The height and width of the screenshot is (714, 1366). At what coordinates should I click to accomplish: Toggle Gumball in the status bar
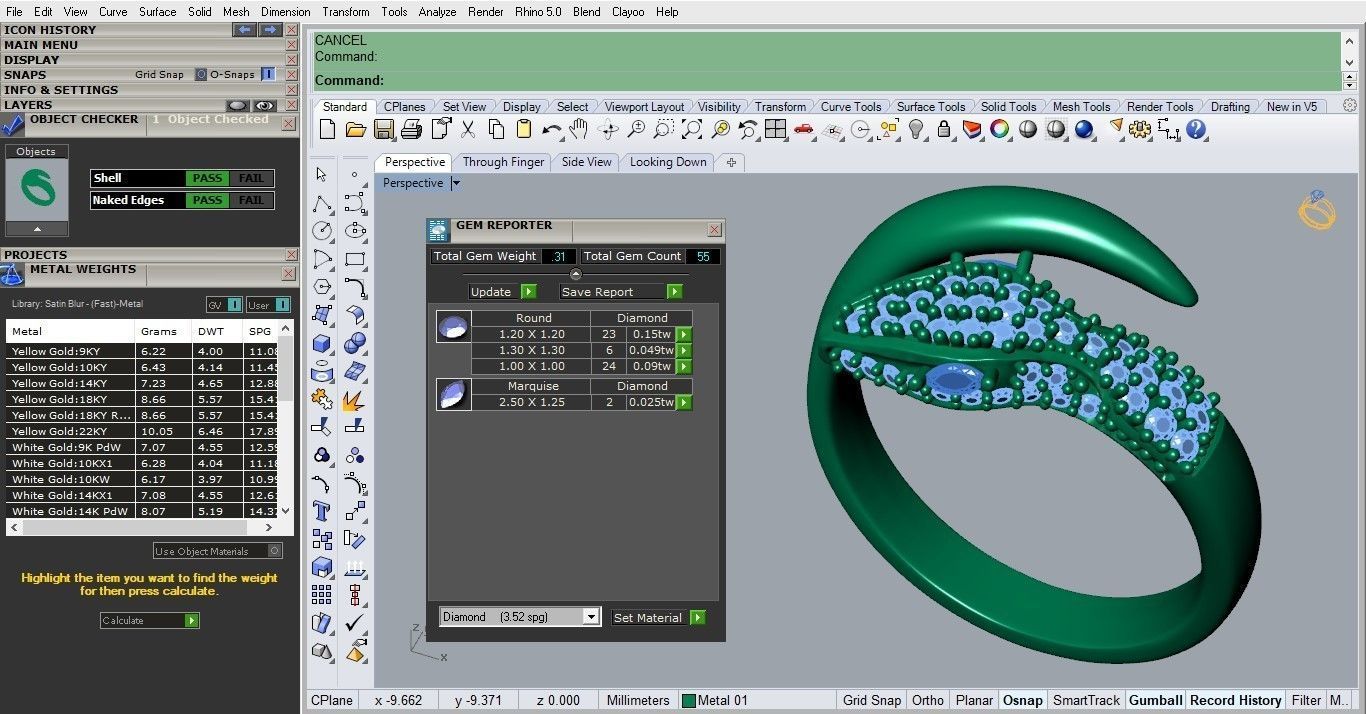point(1156,700)
